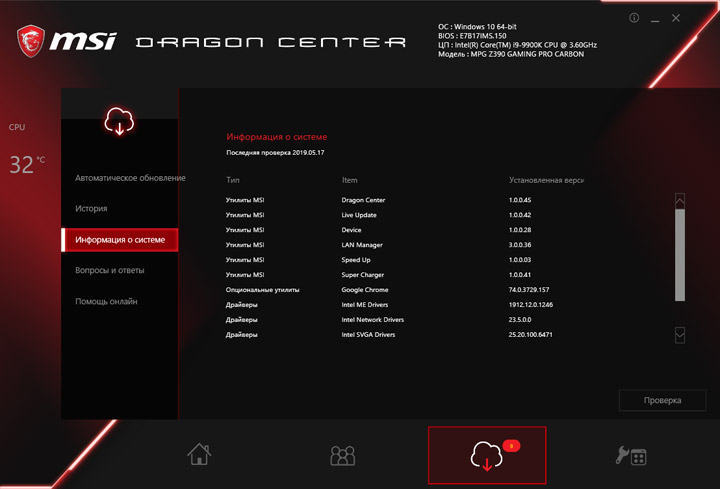This screenshot has width=720, height=489.
Task: Click the CPU label in left panel
Action: coord(17,127)
